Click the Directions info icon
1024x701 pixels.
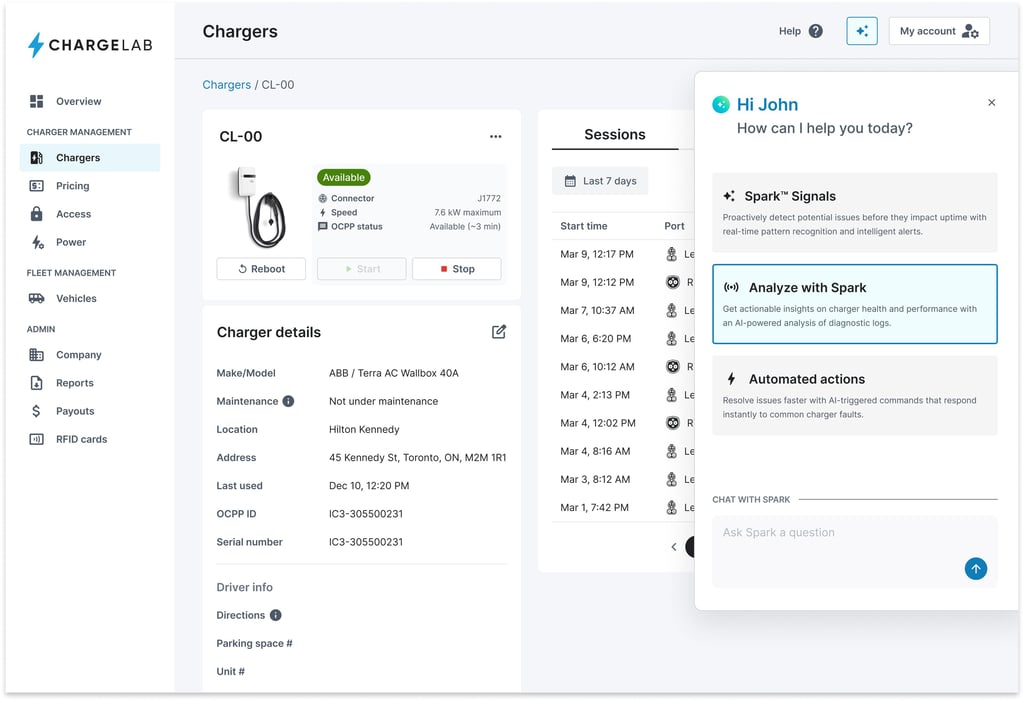pyautogui.click(x=276, y=615)
